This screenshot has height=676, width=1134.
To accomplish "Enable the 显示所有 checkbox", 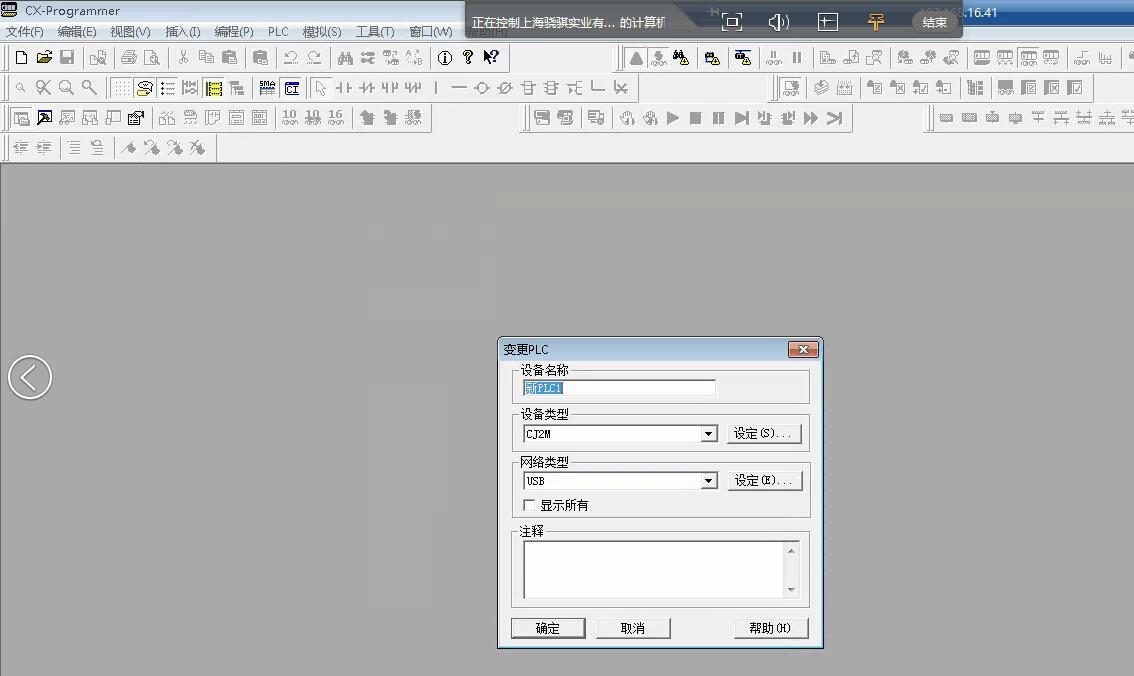I will tap(529, 505).
